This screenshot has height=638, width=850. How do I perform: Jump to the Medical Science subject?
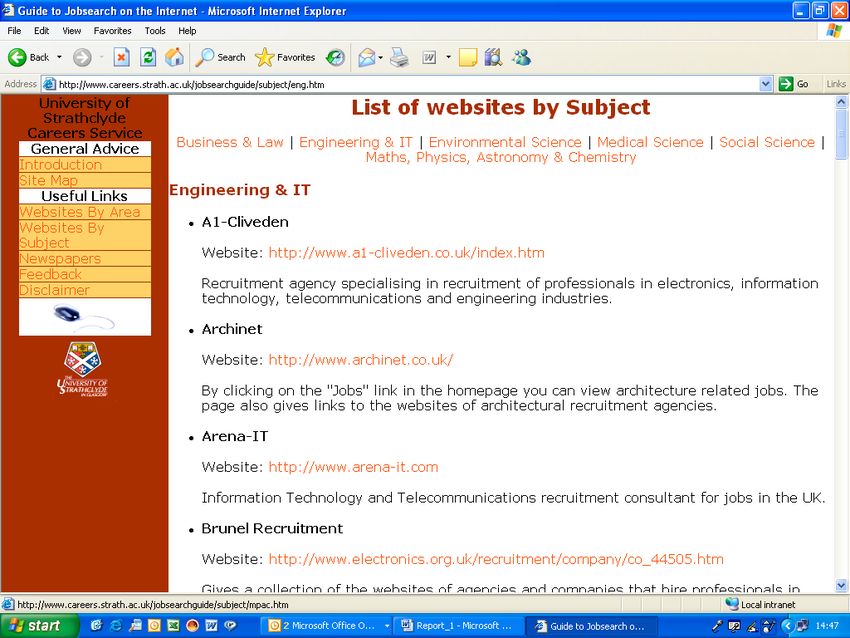(650, 142)
